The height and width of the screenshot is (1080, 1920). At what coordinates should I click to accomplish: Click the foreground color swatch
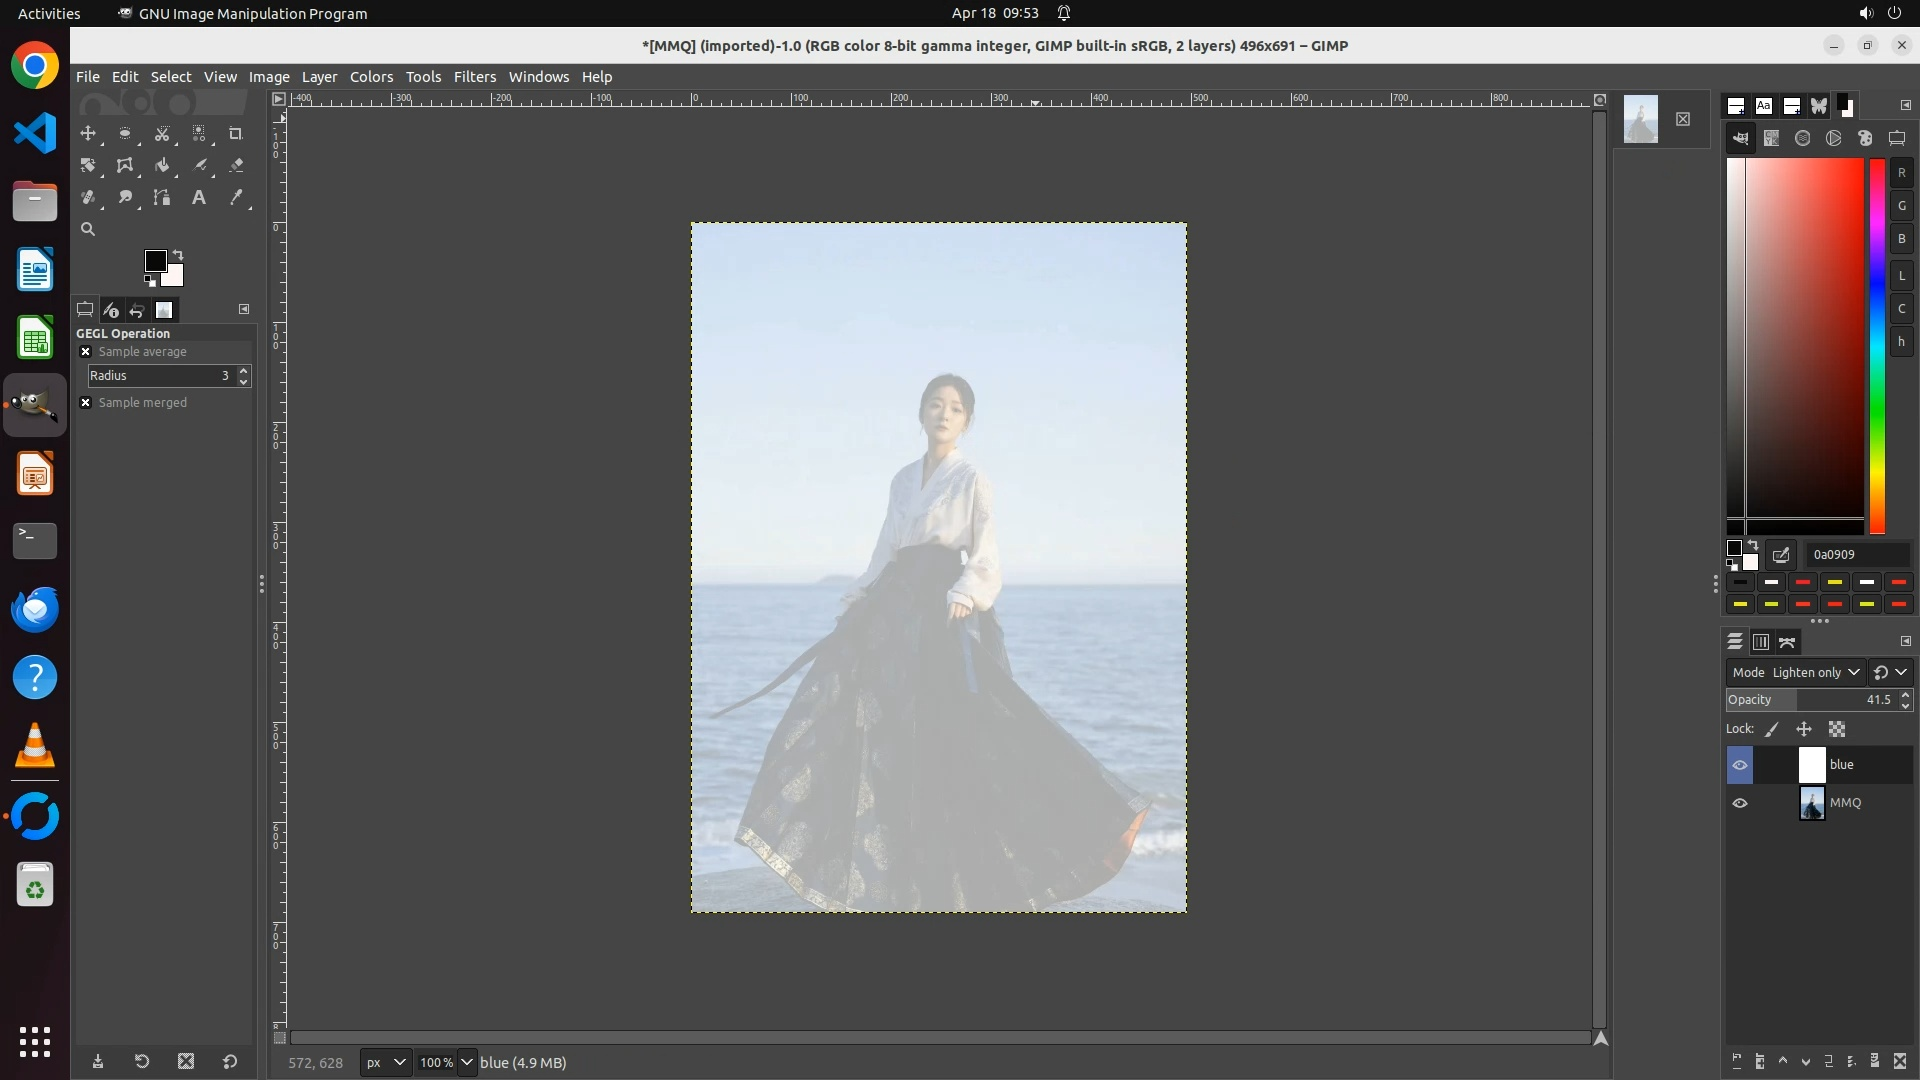point(154,261)
